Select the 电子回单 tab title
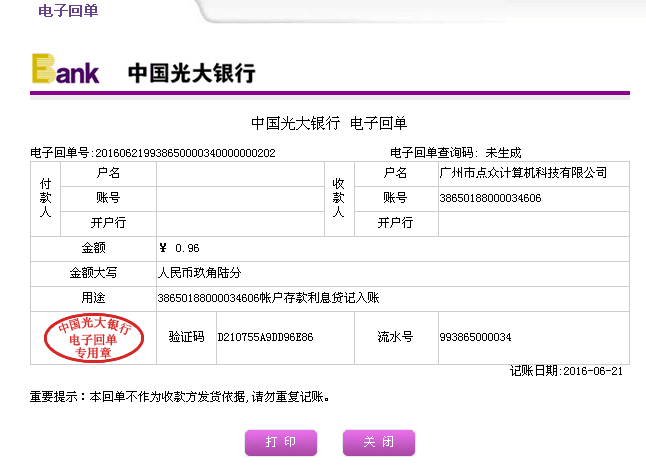This screenshot has height=465, width=646. pos(68,10)
